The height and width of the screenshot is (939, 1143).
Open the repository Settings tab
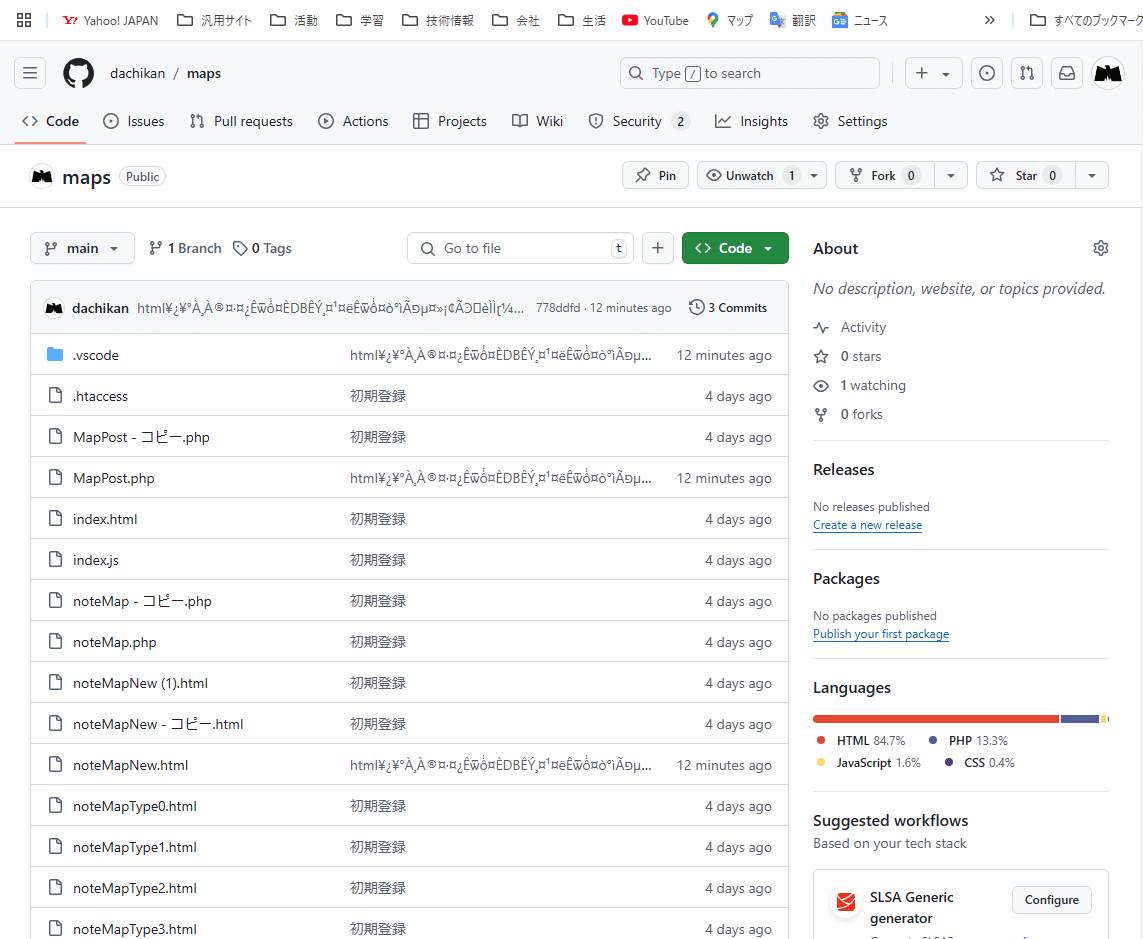[849, 121]
